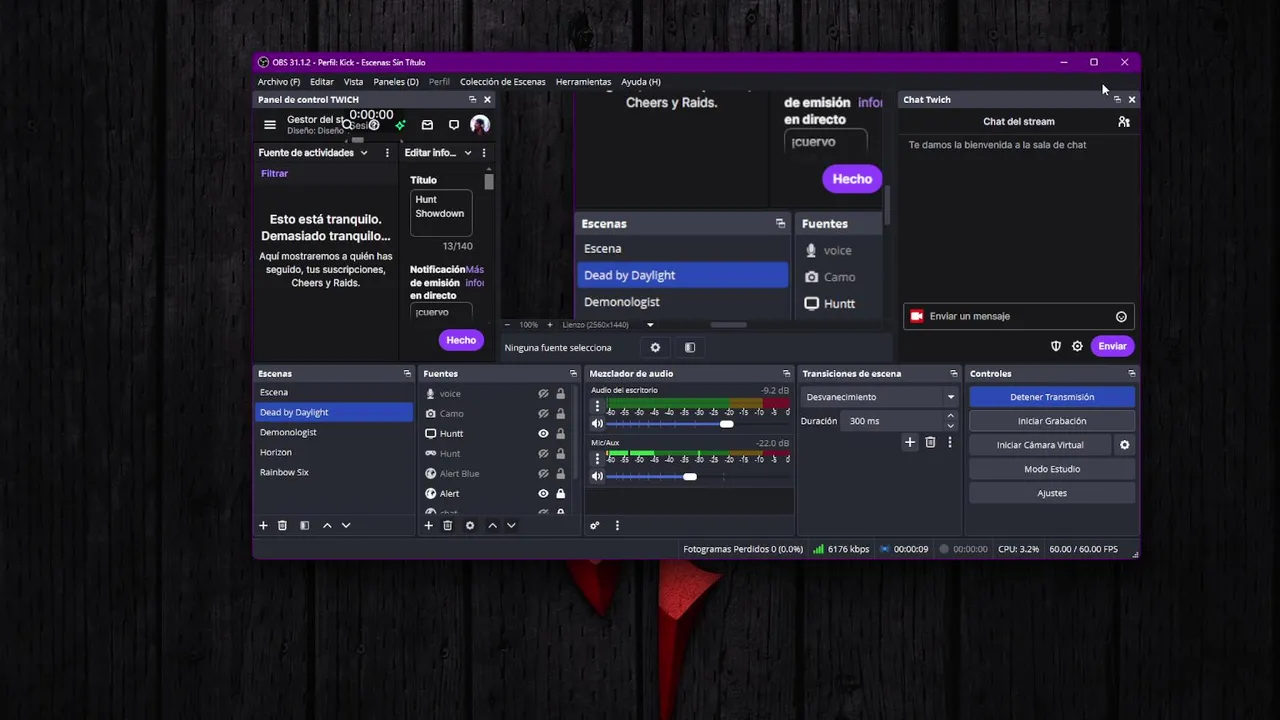Move source up in Fuentes toolbar
The height and width of the screenshot is (720, 1280).
point(492,525)
